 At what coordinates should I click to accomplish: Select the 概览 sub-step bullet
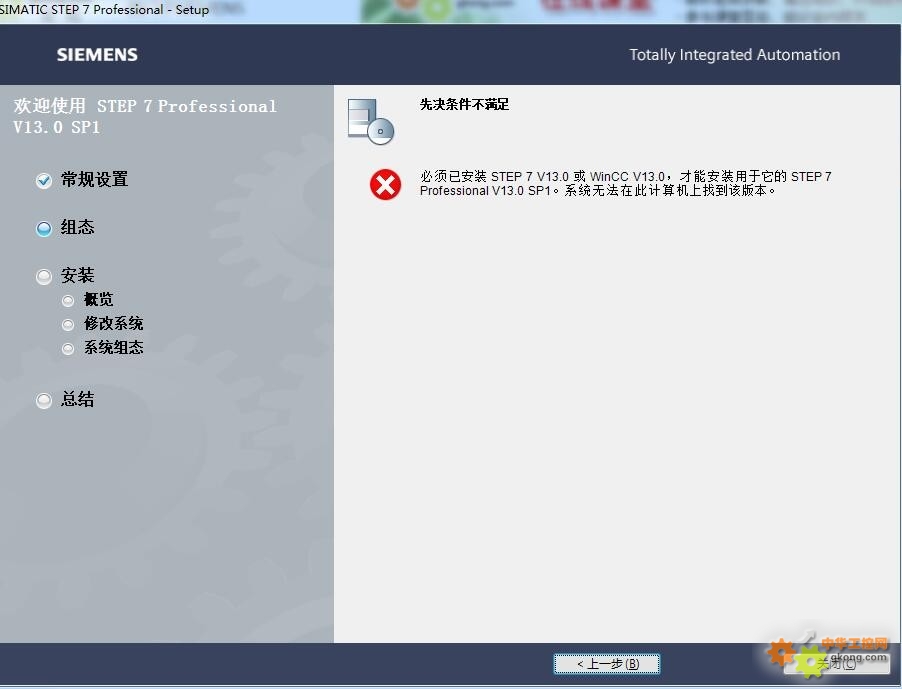point(68,300)
